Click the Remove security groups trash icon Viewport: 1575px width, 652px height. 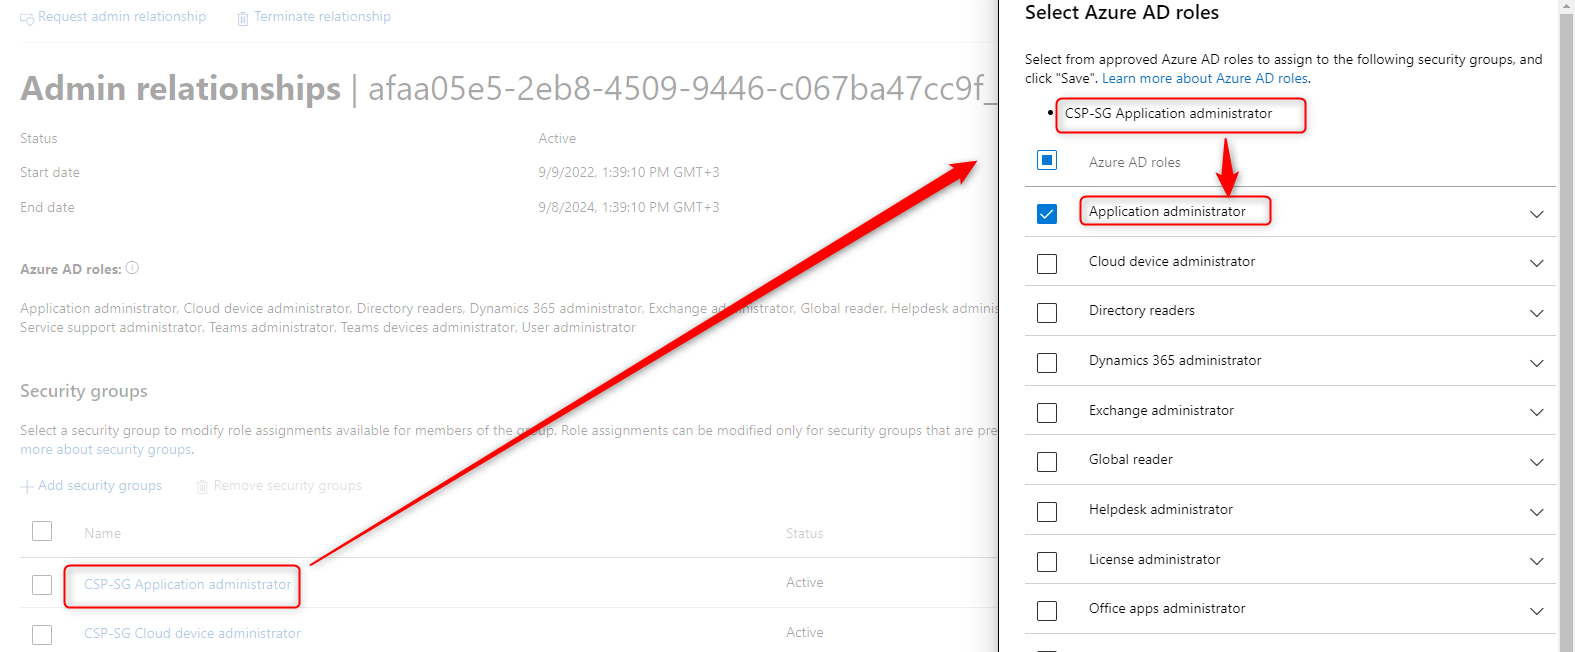click(x=202, y=487)
